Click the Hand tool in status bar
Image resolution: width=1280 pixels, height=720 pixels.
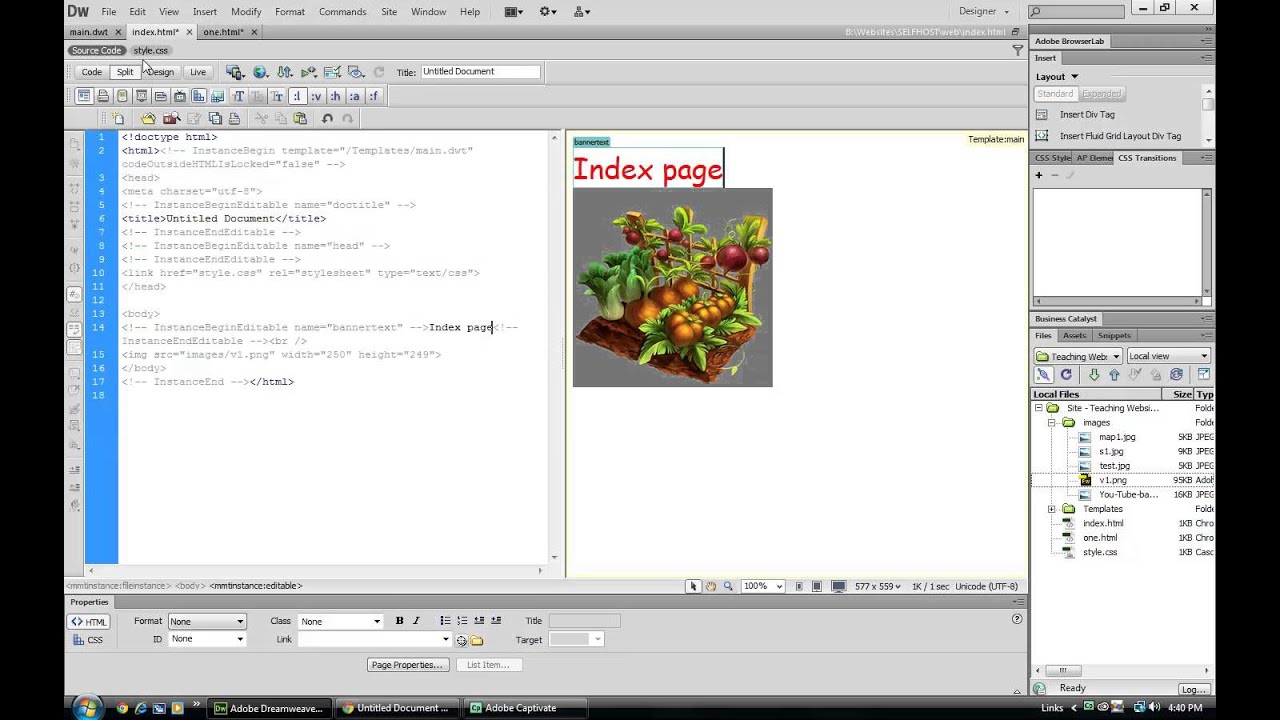tap(710, 586)
